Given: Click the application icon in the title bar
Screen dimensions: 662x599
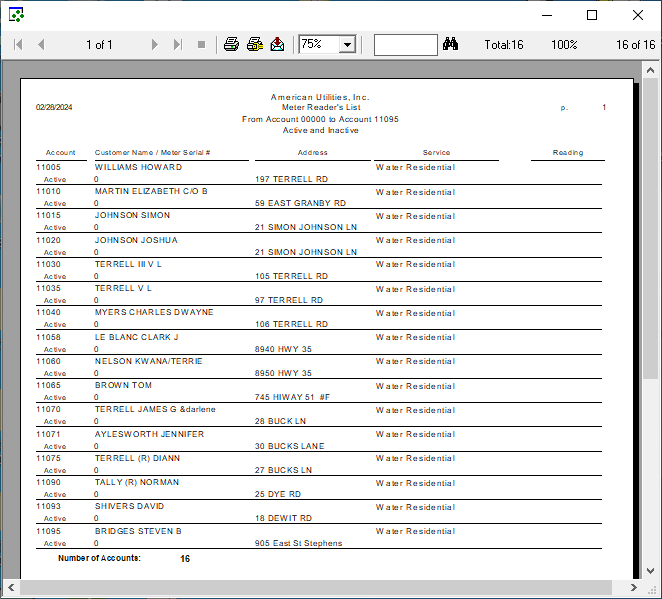Looking at the screenshot, I should pyautogui.click(x=16, y=15).
